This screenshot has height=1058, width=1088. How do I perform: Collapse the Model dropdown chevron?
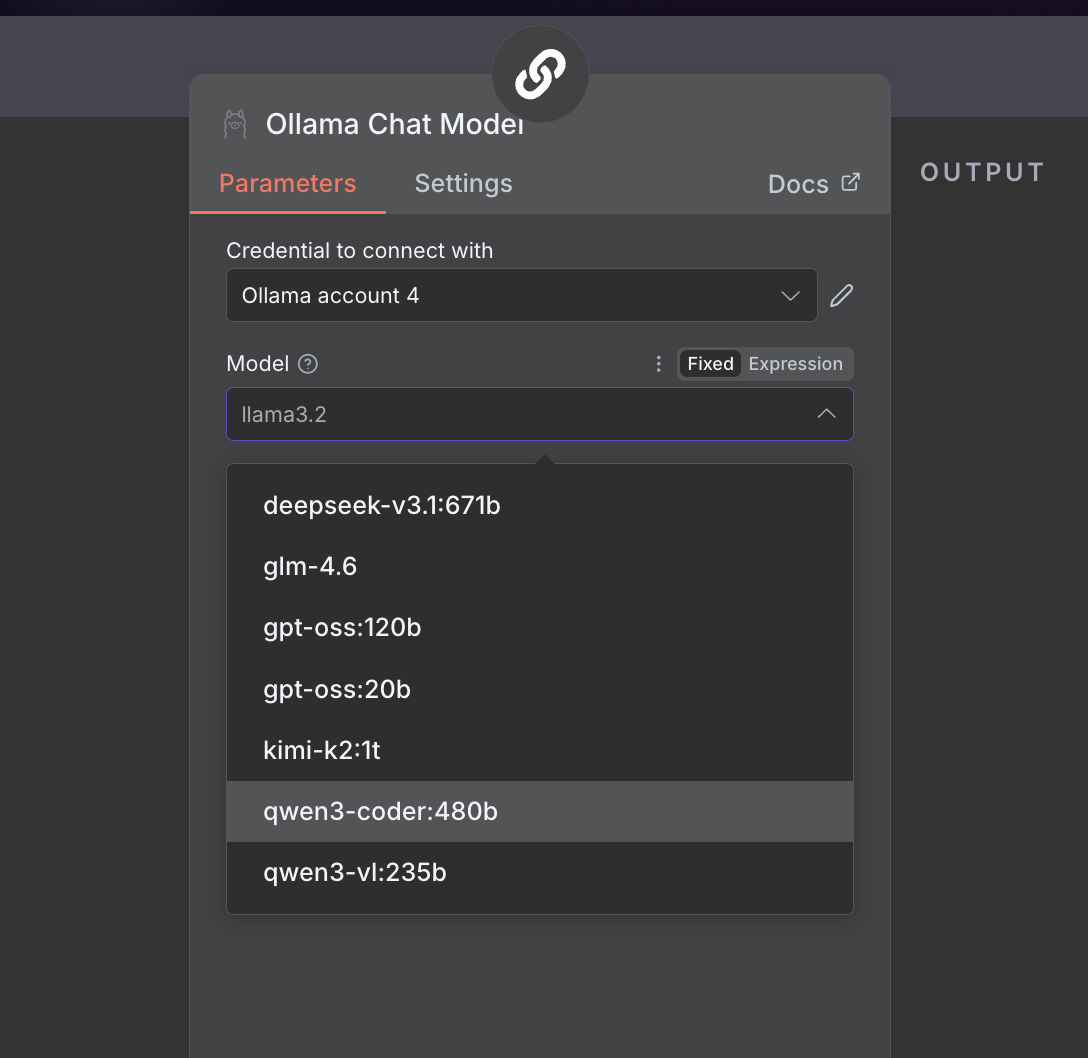(826, 414)
